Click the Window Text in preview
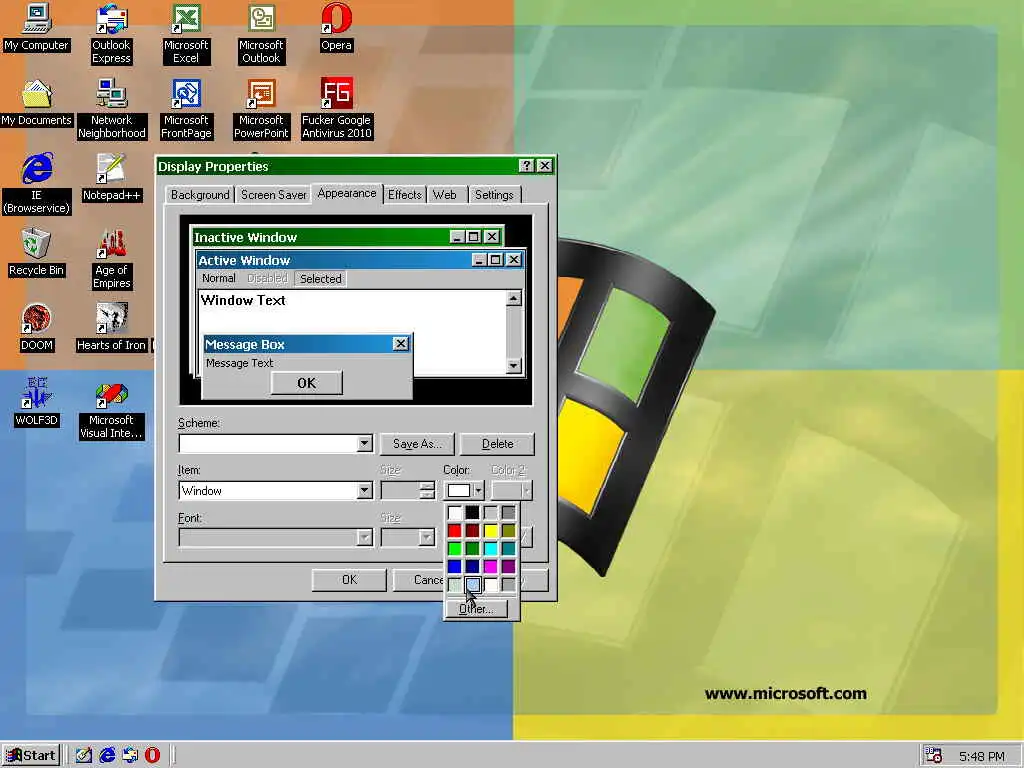1024x768 pixels. [243, 300]
